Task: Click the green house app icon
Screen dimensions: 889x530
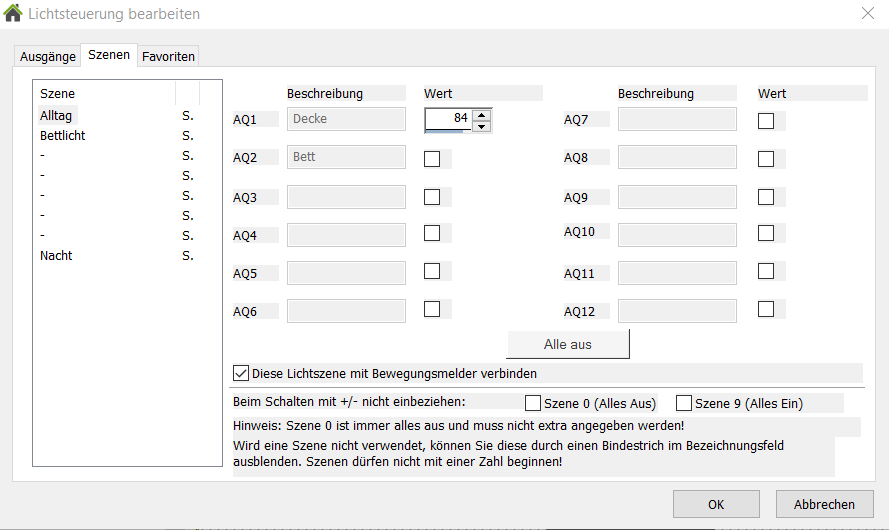Action: (14, 14)
